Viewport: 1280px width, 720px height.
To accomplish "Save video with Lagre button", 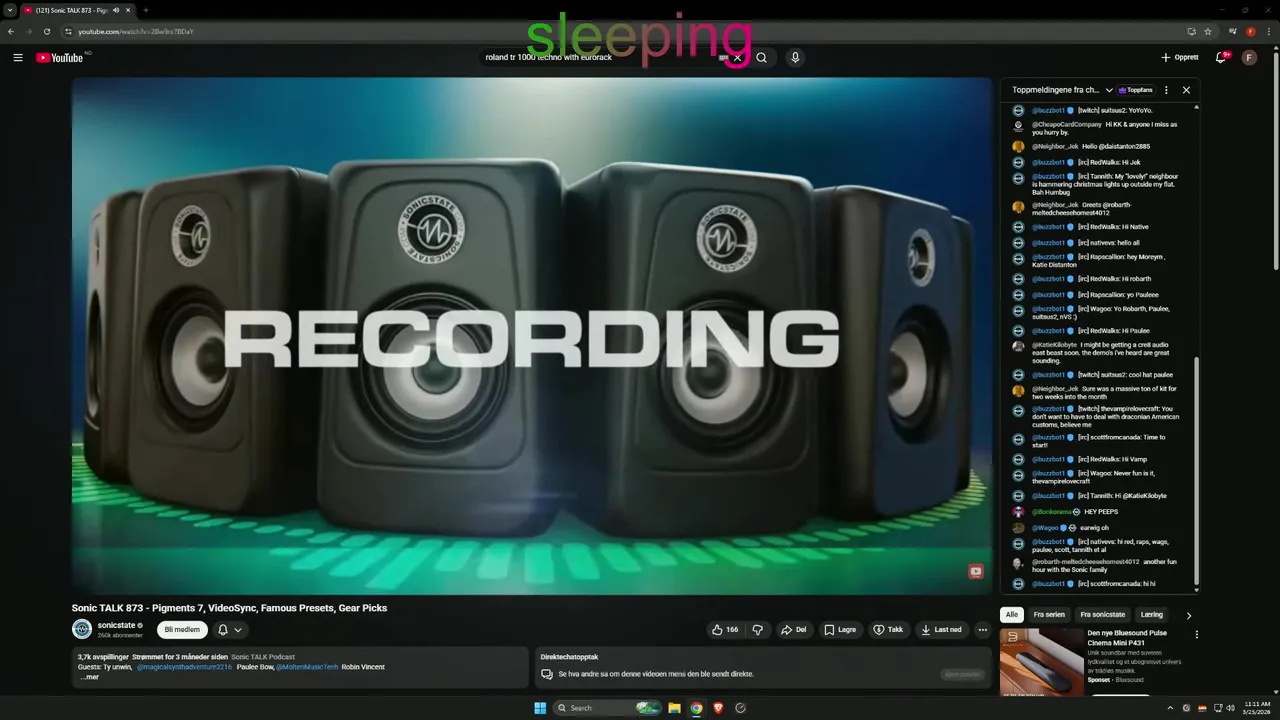I will pyautogui.click(x=840, y=630).
